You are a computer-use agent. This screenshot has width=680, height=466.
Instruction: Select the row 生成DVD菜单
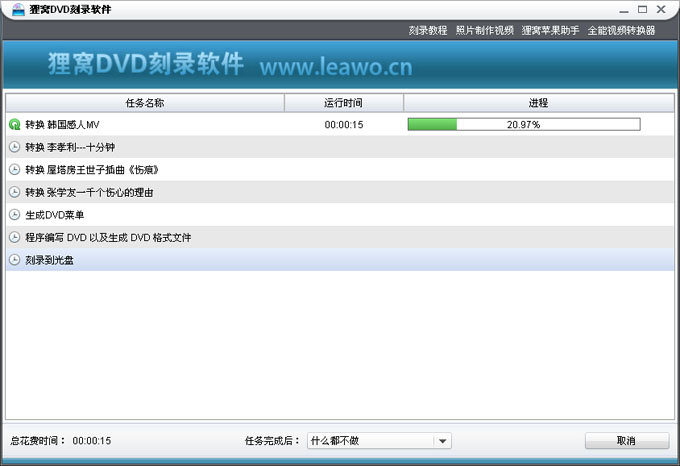coord(340,215)
